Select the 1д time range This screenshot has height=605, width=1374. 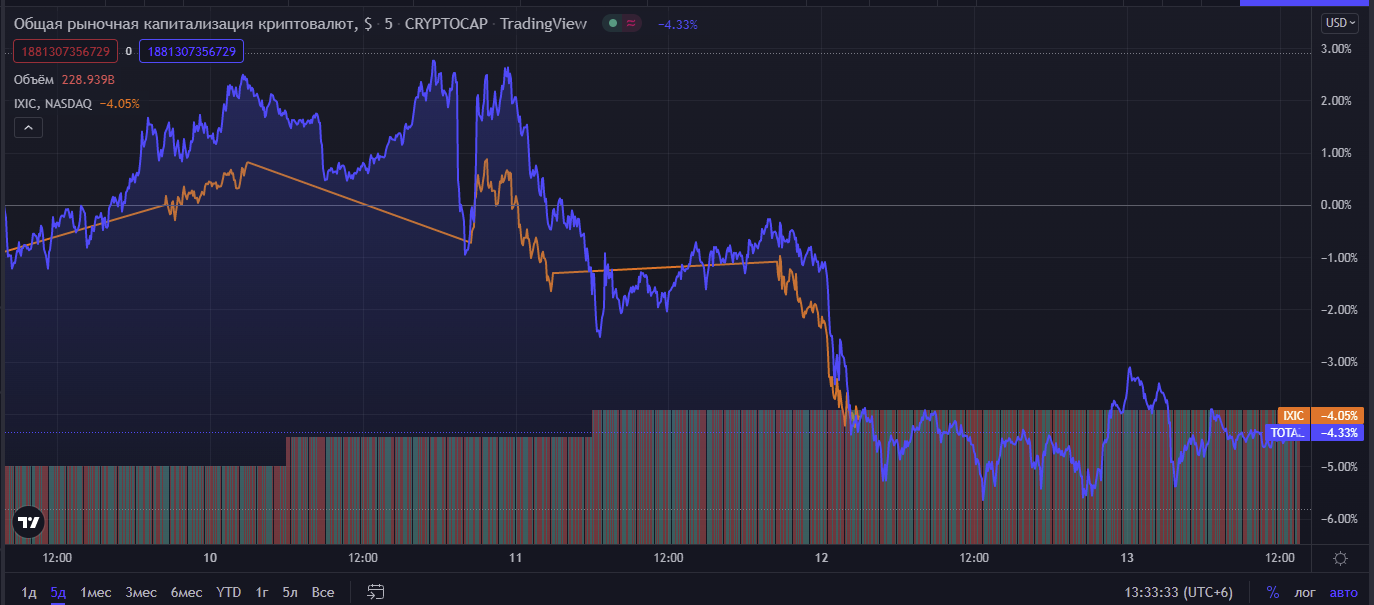(x=29, y=592)
